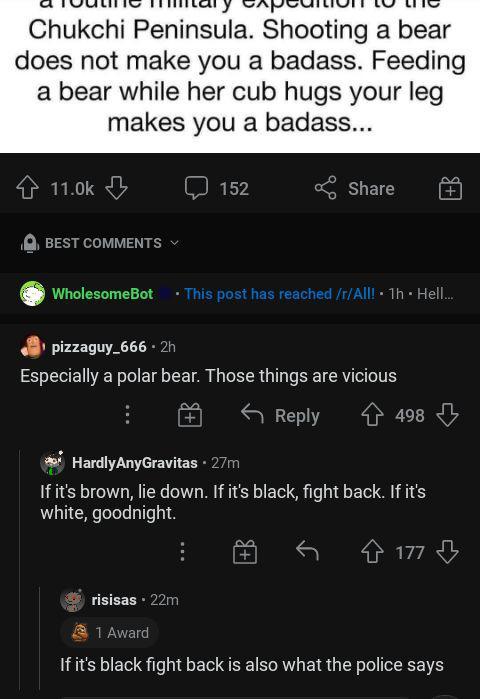Upvote the comment with 177 points
This screenshot has height=699, width=480.
pyautogui.click(x=372, y=552)
